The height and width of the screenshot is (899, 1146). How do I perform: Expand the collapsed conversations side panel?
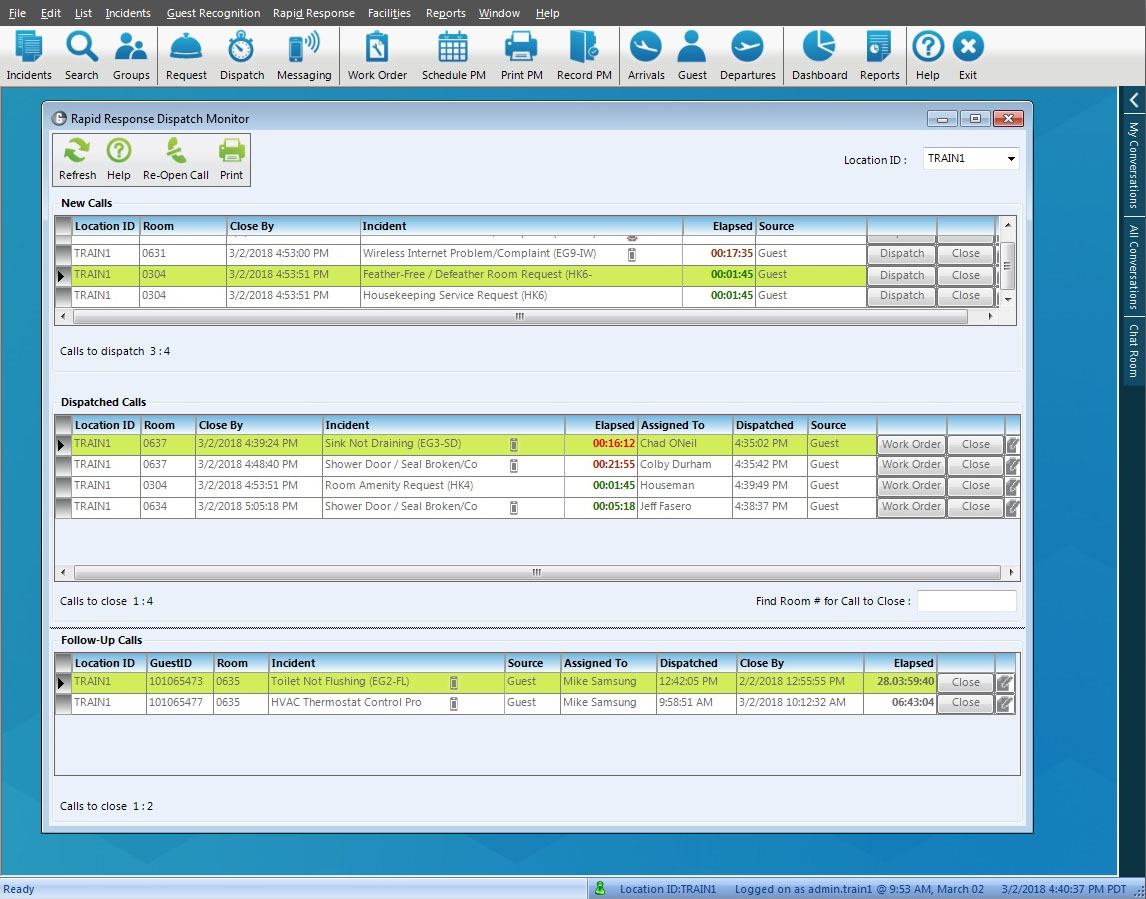click(1134, 100)
